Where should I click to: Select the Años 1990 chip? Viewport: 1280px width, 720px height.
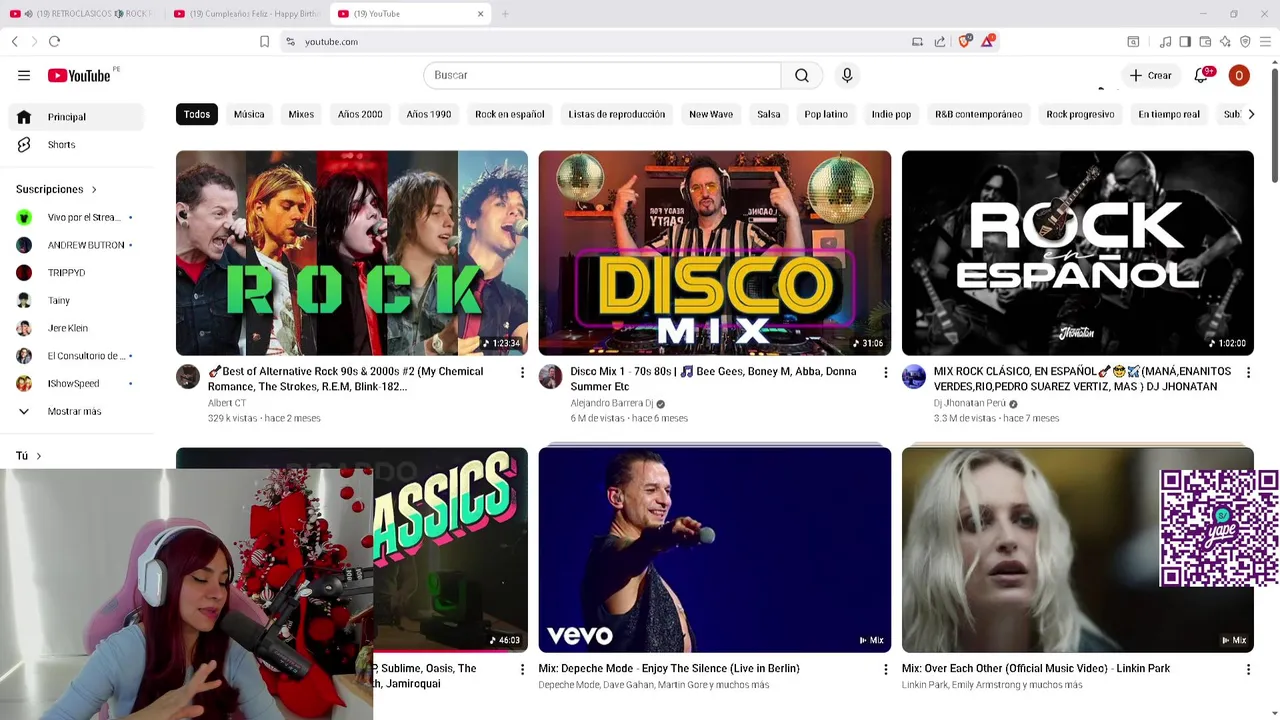(429, 114)
